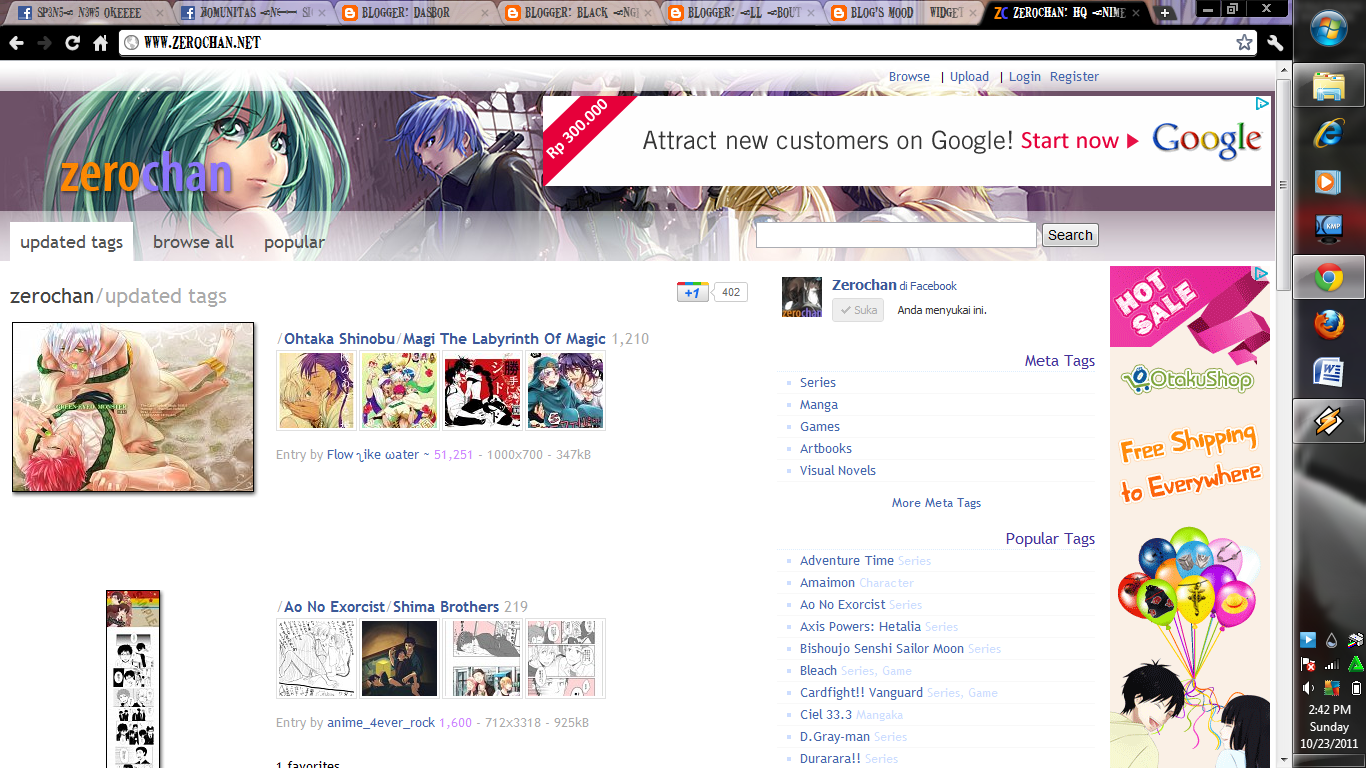Open a new tab with plus button
Screen dimensions: 1366x768
click(1165, 13)
